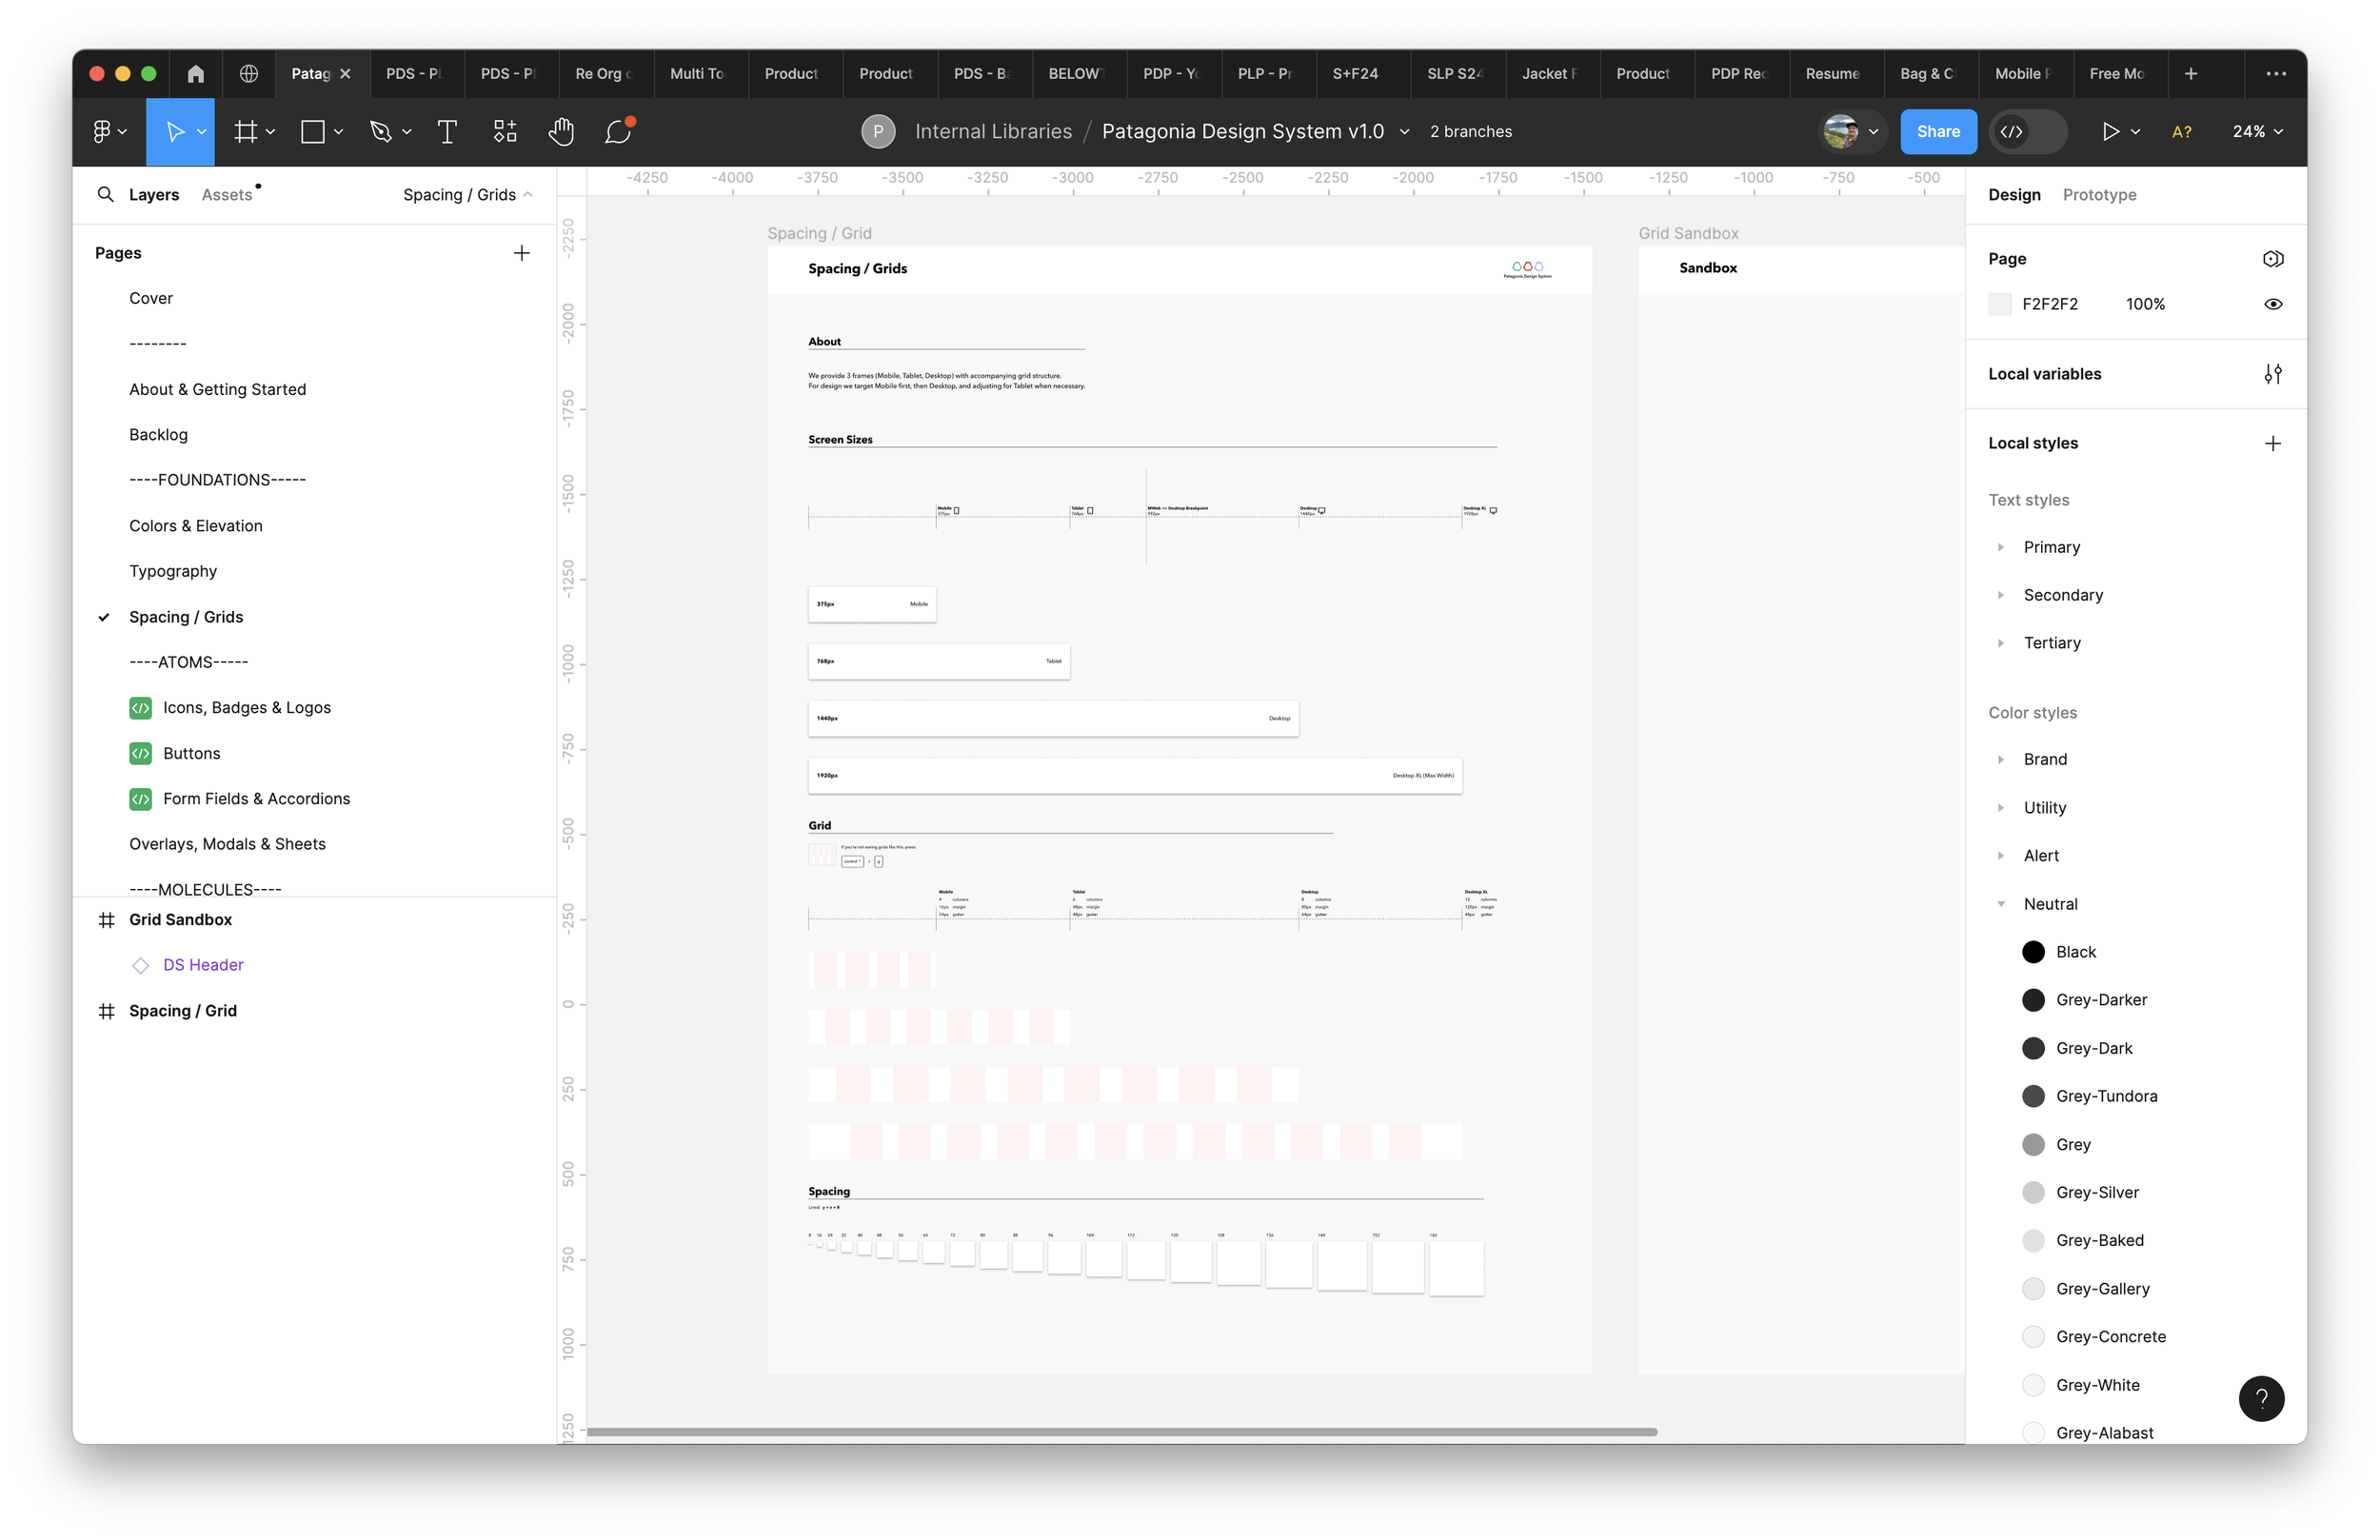This screenshot has width=2380, height=1540.
Task: Select the Text tool icon
Action: click(447, 131)
